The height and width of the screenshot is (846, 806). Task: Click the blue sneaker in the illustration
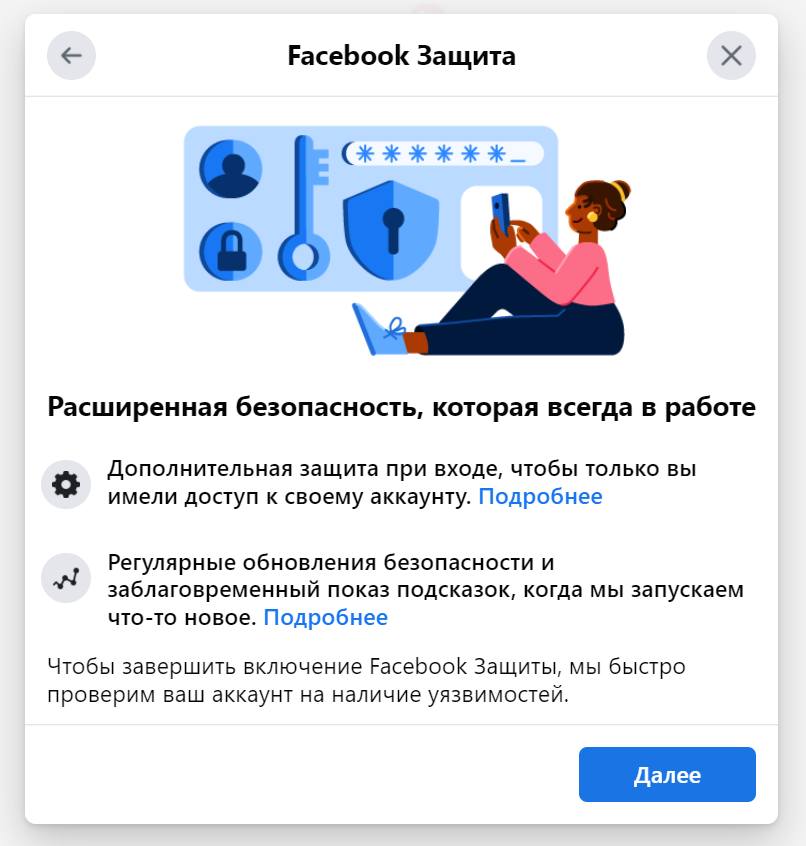(379, 329)
